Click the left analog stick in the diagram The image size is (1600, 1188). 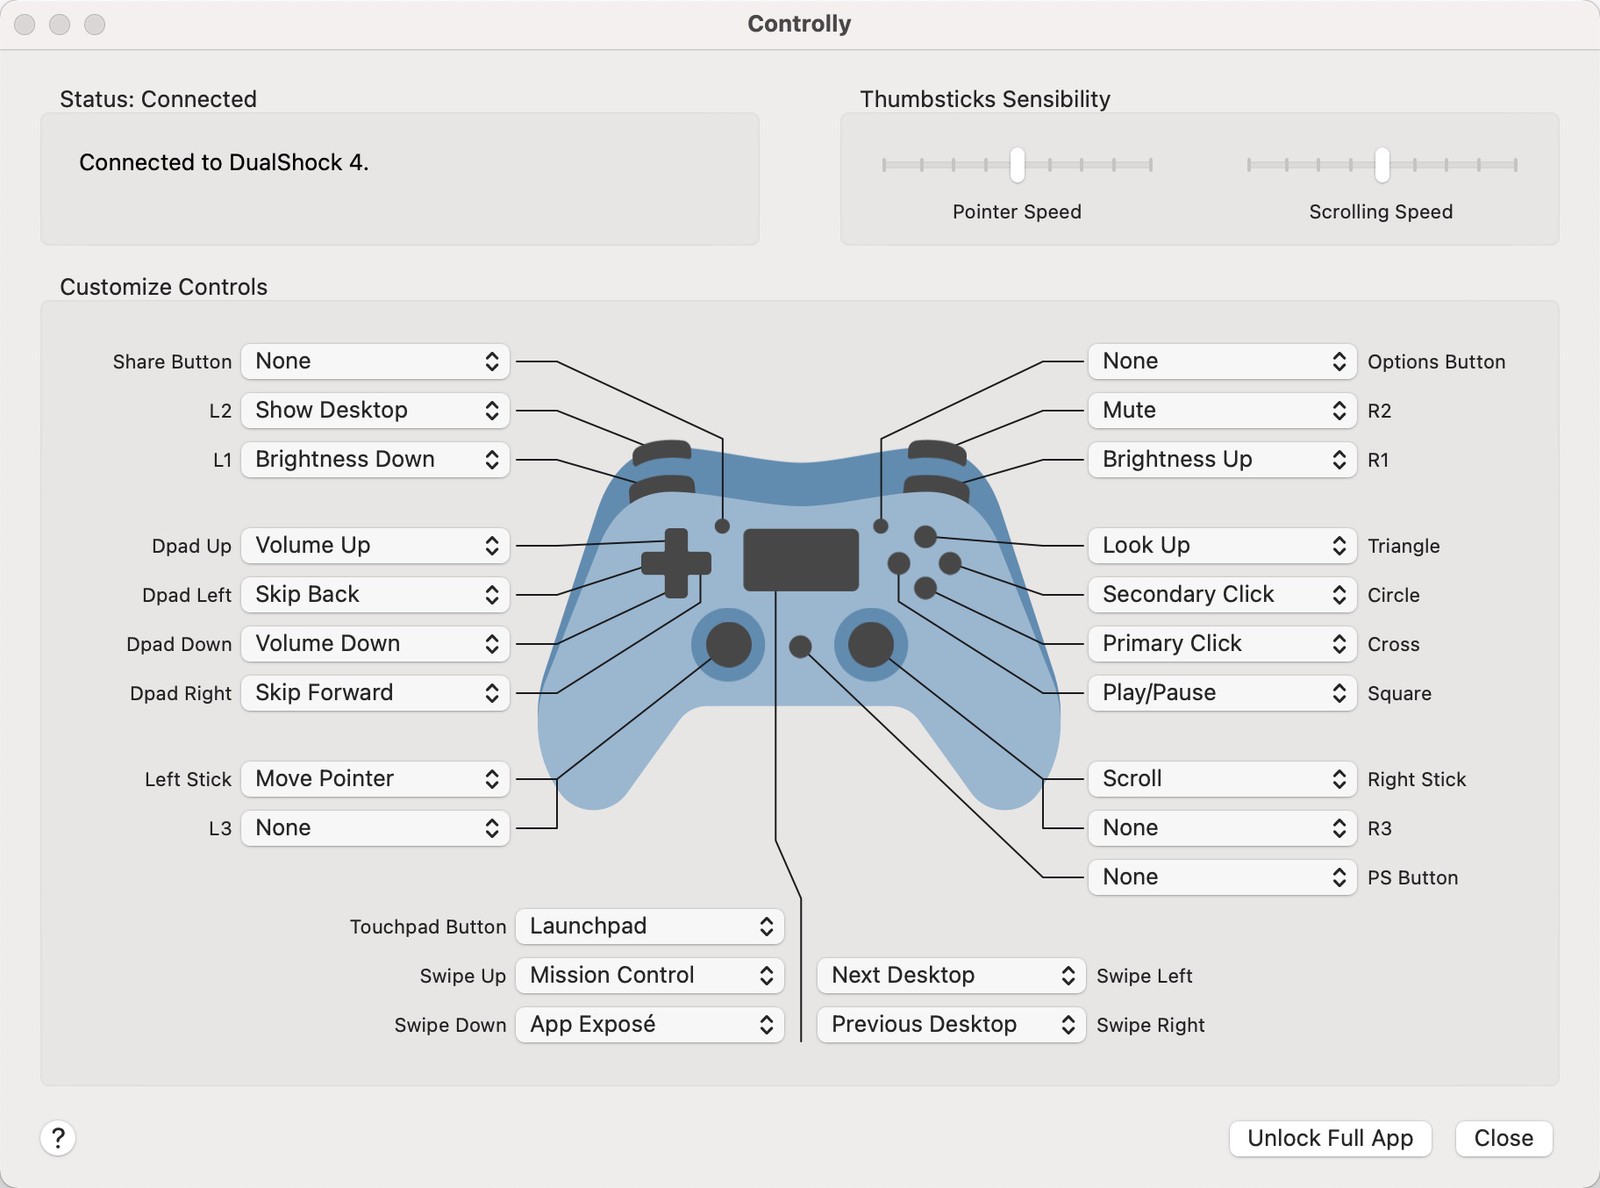(727, 647)
